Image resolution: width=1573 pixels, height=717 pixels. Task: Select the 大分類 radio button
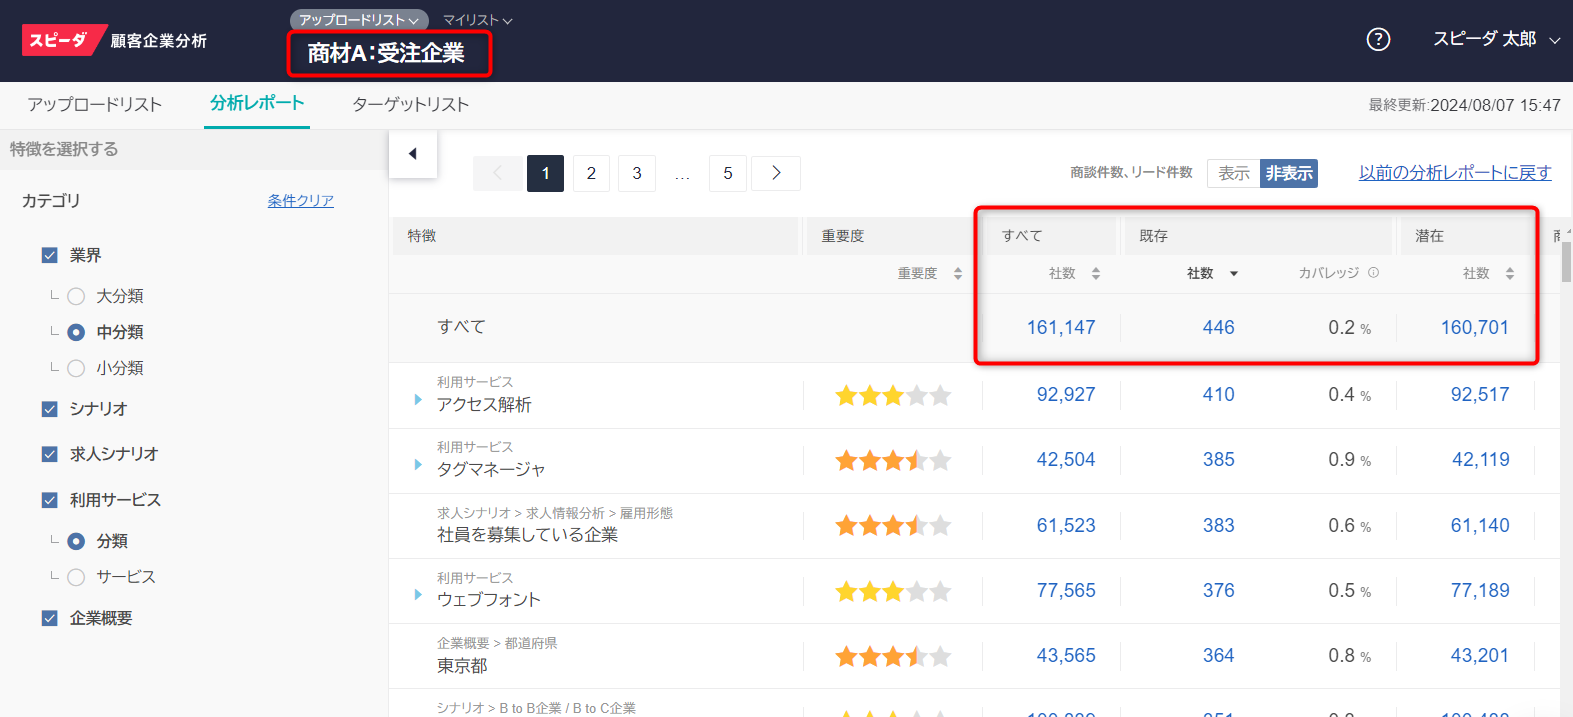pyautogui.click(x=76, y=296)
